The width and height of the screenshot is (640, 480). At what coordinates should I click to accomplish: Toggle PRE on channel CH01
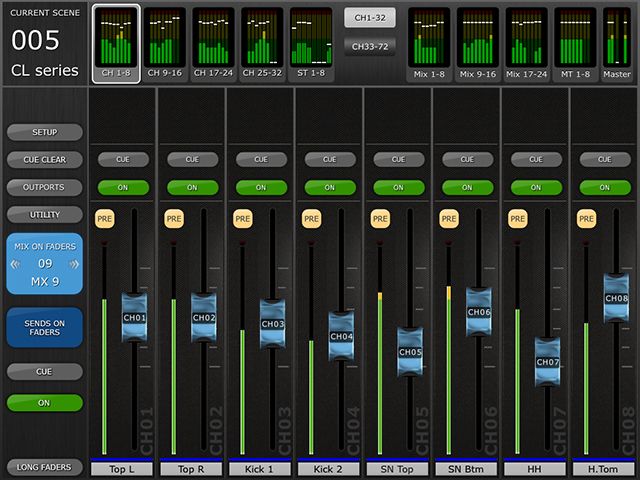(x=104, y=218)
